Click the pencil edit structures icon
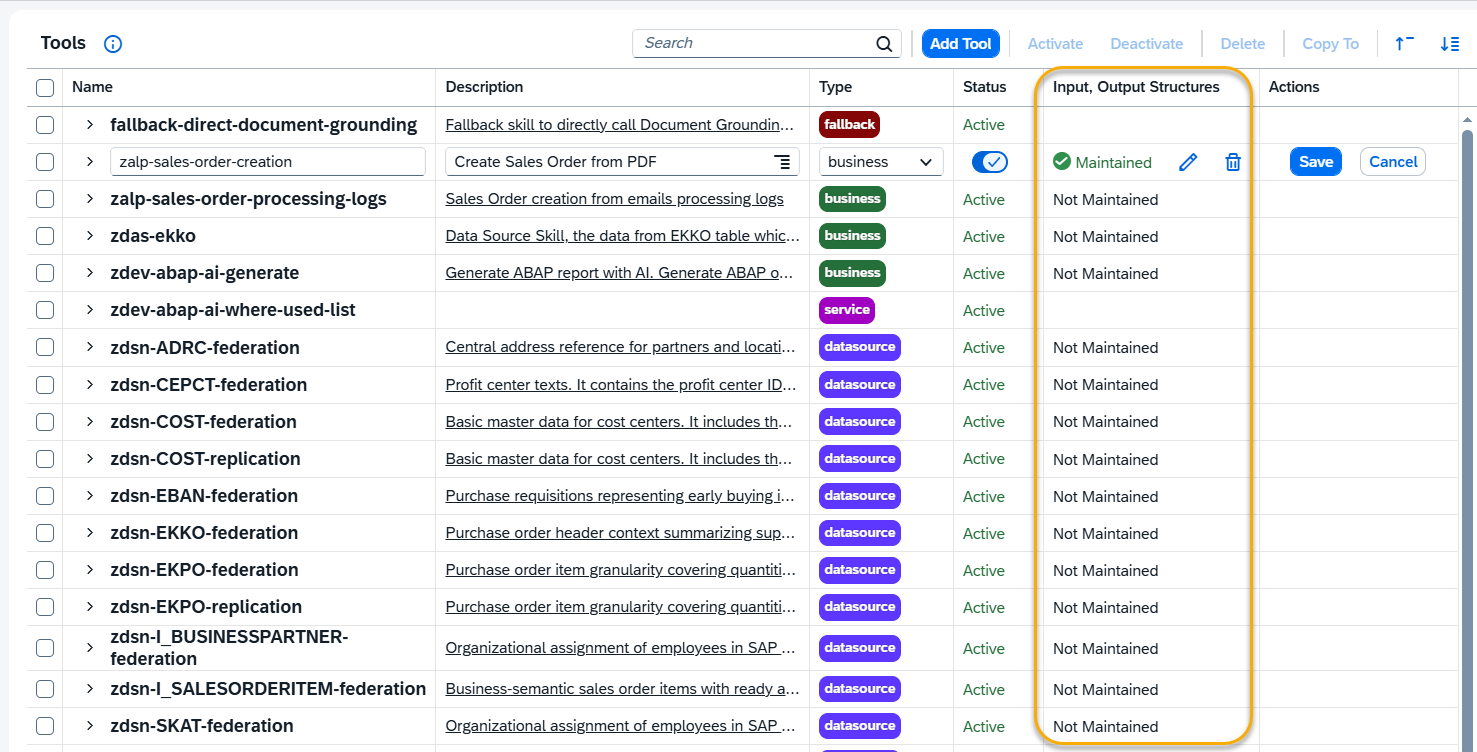 click(x=1188, y=162)
